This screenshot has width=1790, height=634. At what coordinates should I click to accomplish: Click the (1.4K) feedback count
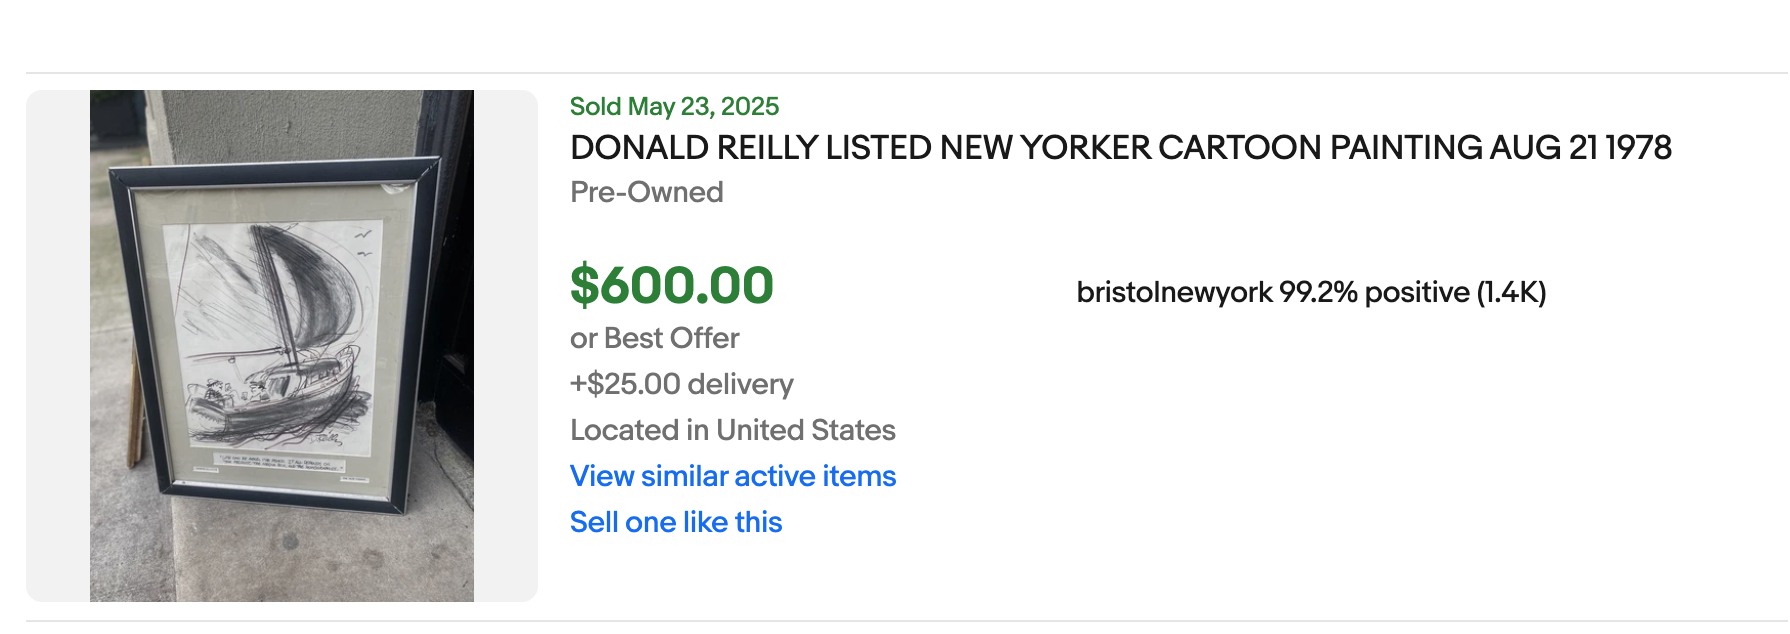point(1511,292)
